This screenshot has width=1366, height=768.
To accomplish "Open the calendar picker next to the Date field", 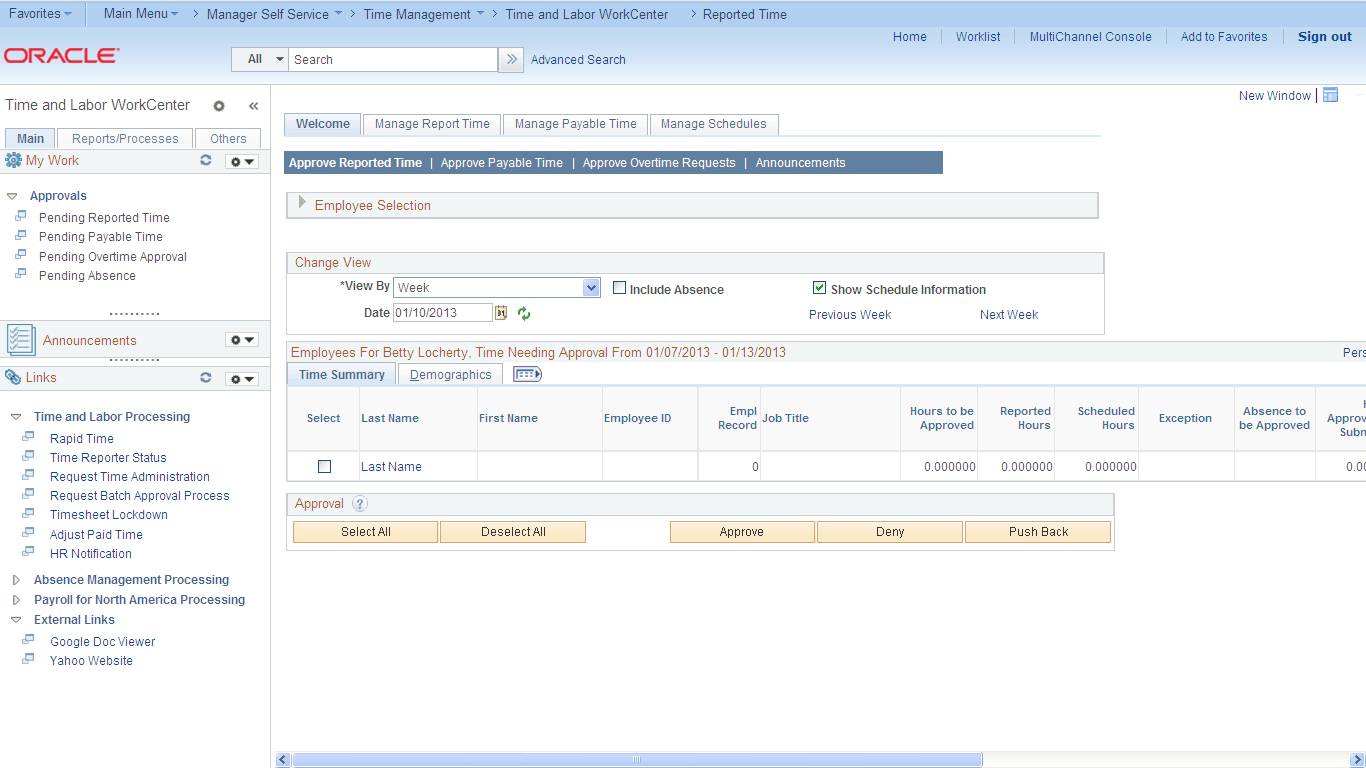I will point(501,312).
